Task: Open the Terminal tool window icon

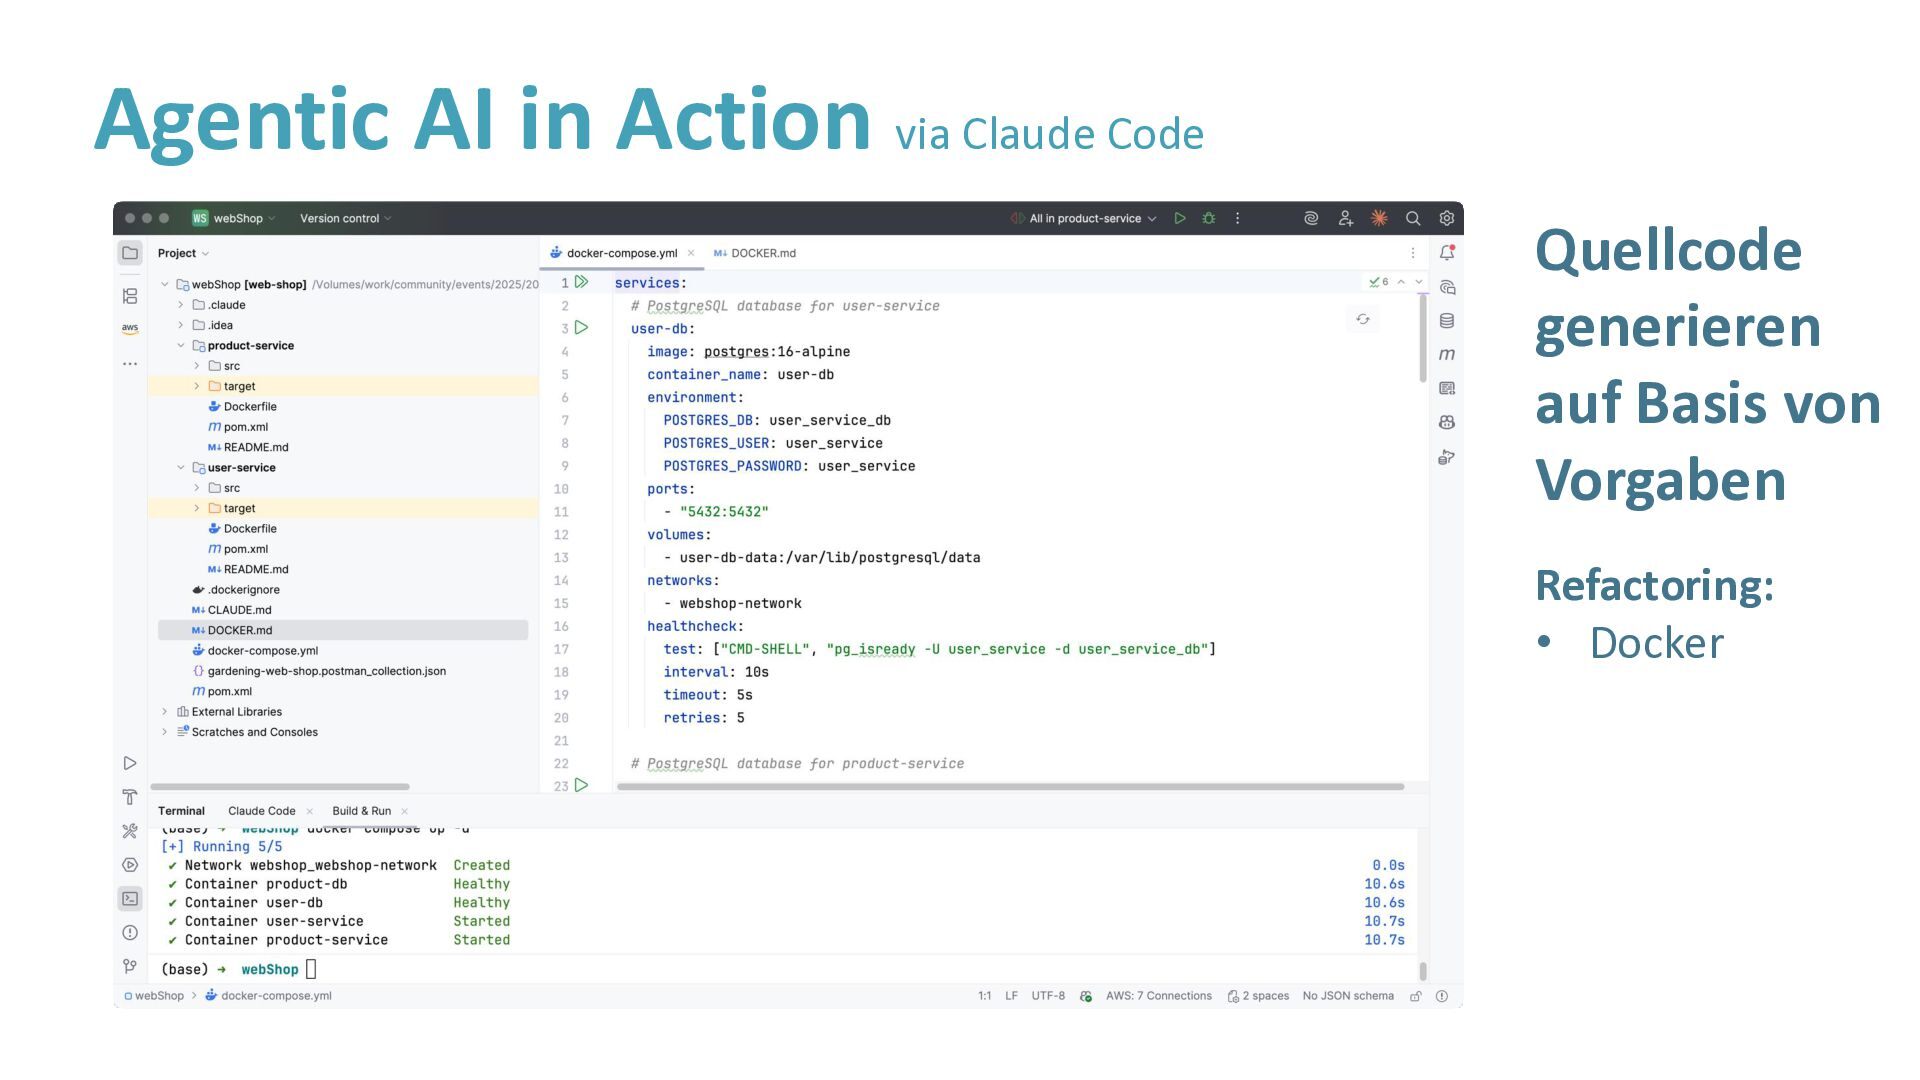Action: (x=130, y=898)
